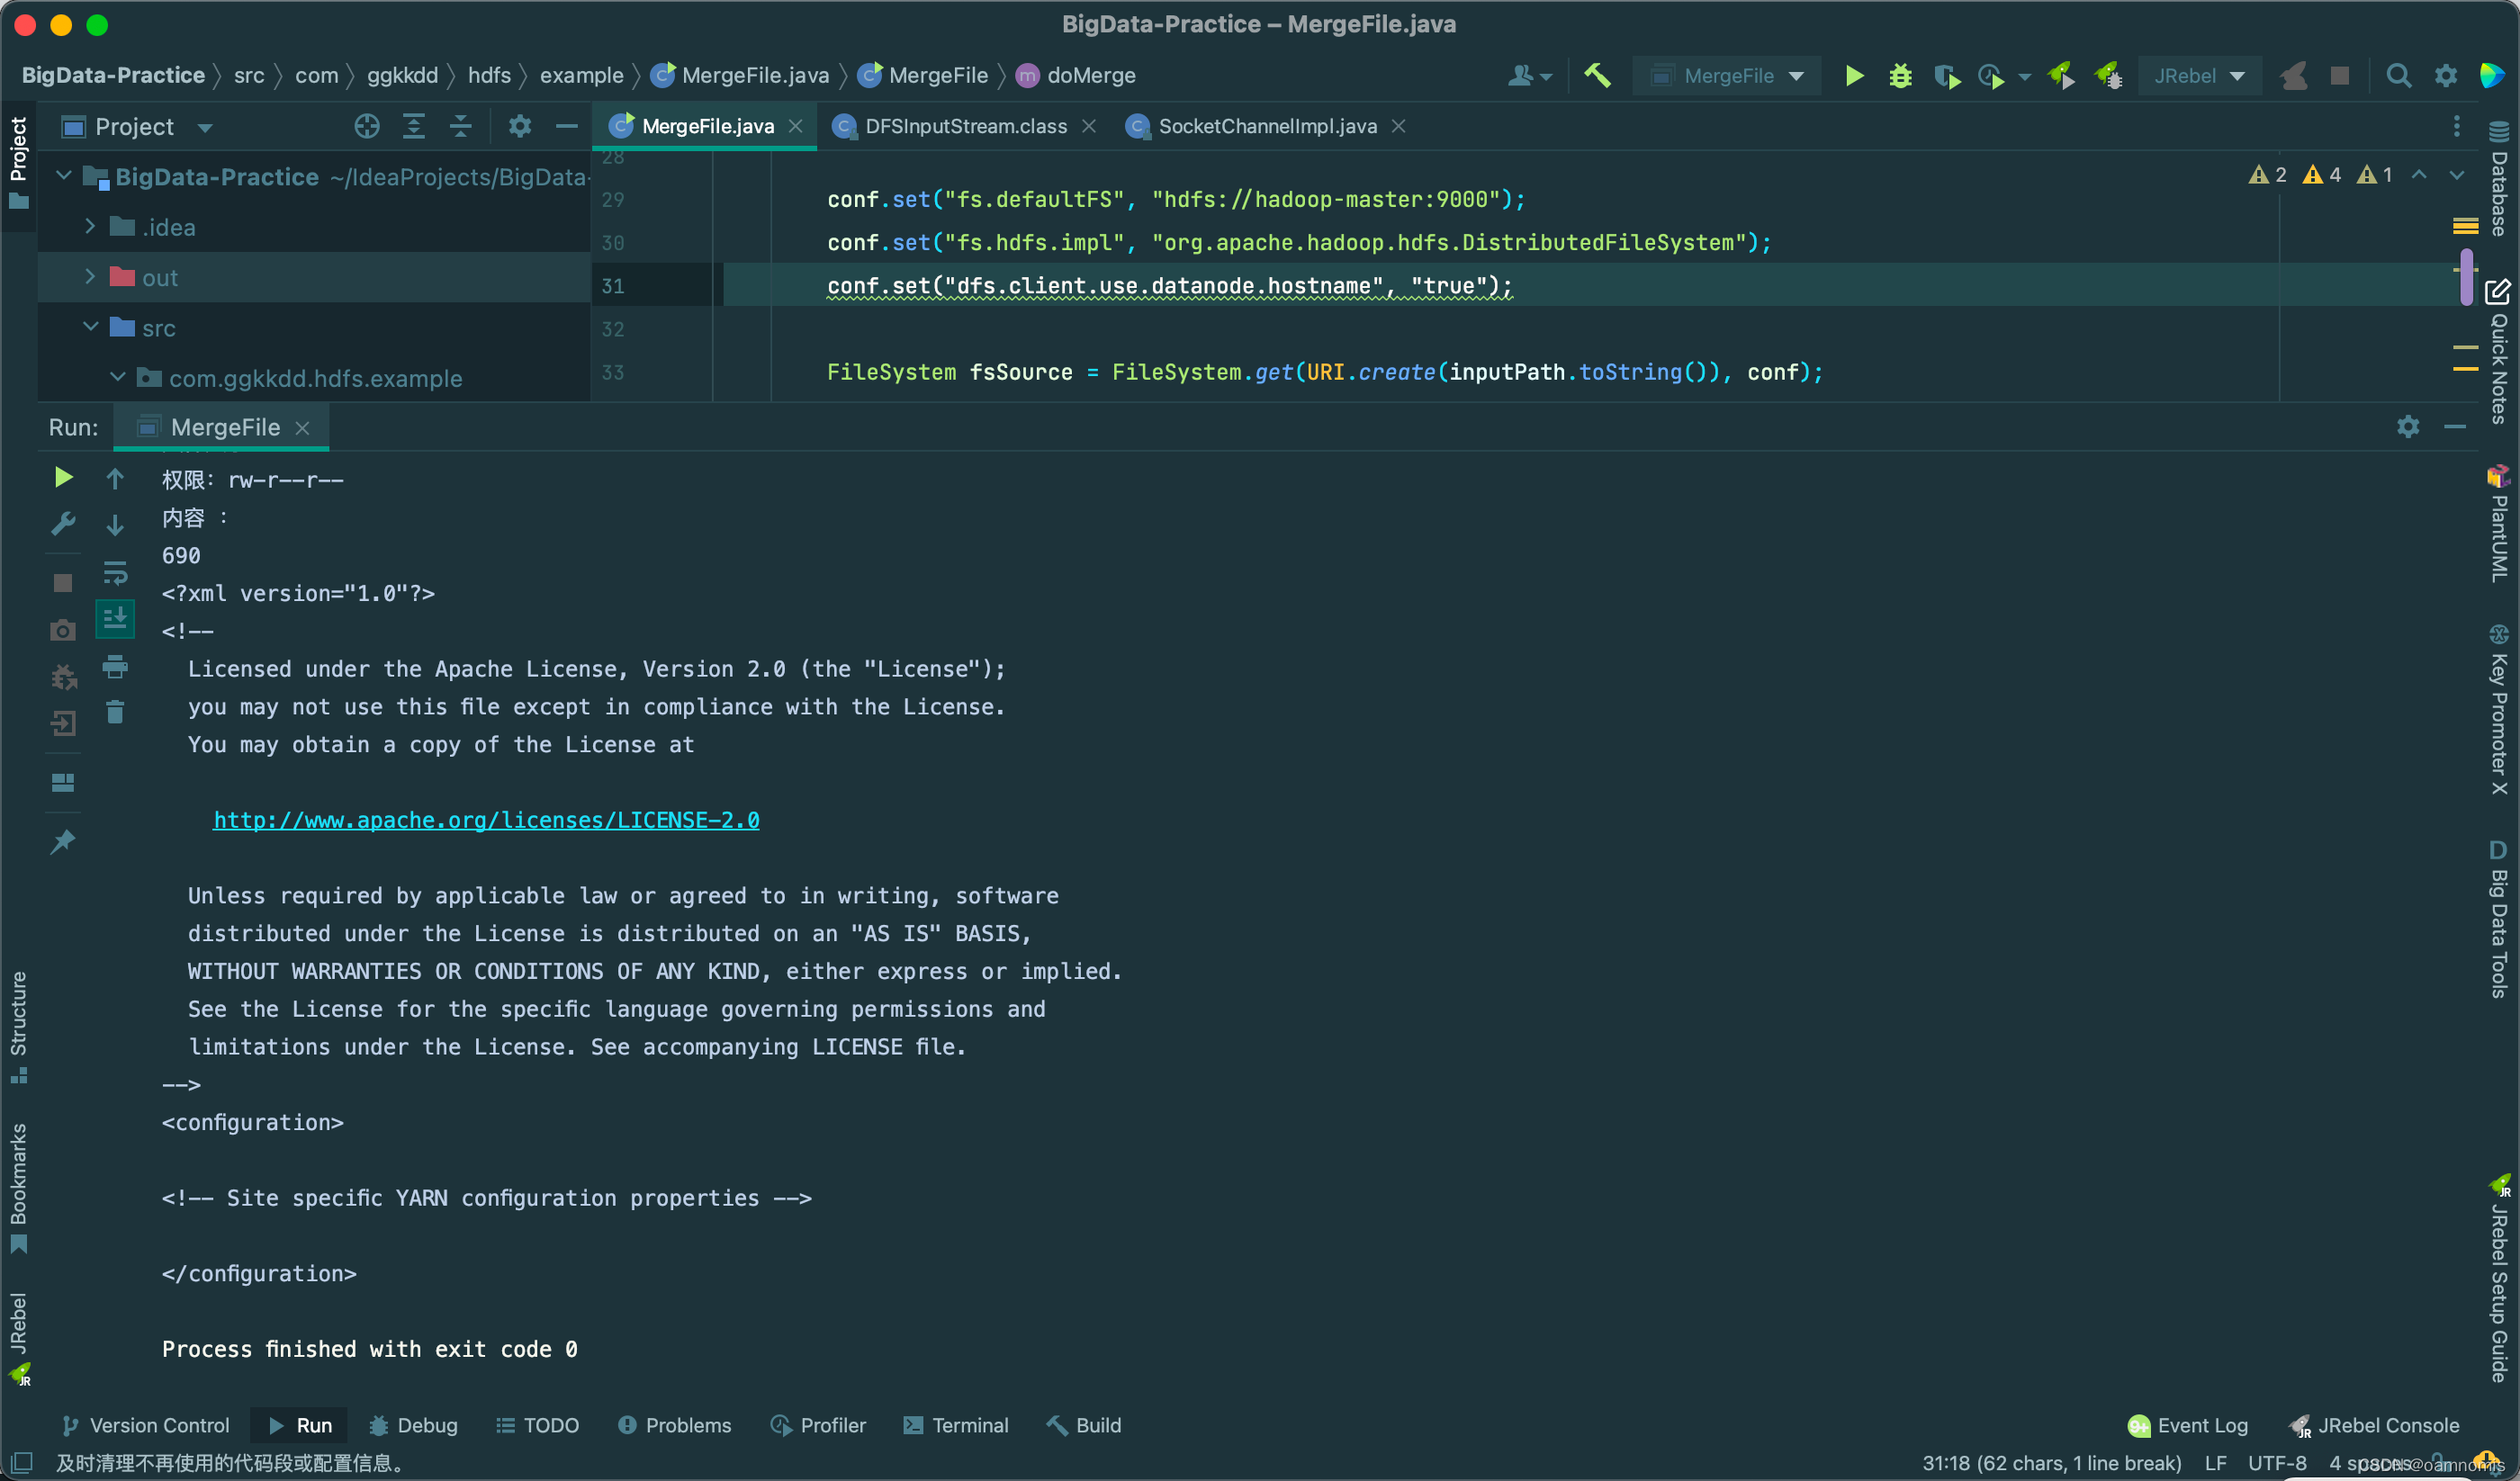
Task: Hide the Project panel with minus icon
Action: pos(566,126)
